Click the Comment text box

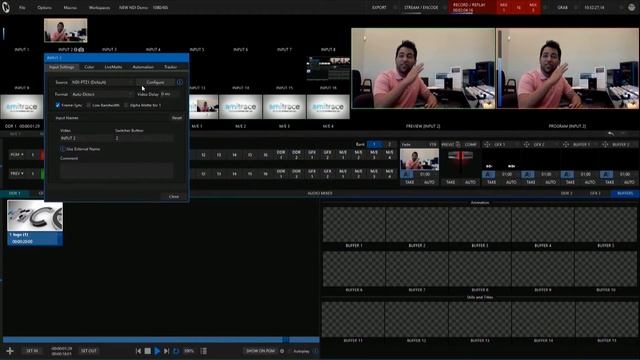coord(117,170)
